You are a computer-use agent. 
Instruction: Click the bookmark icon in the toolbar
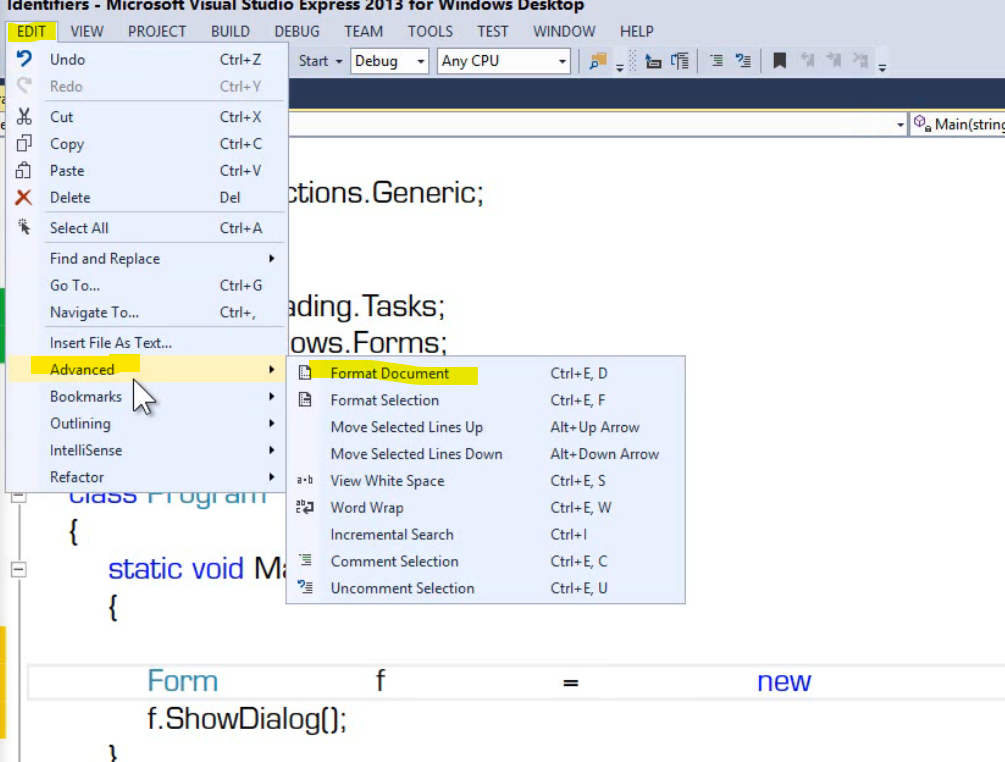[779, 61]
